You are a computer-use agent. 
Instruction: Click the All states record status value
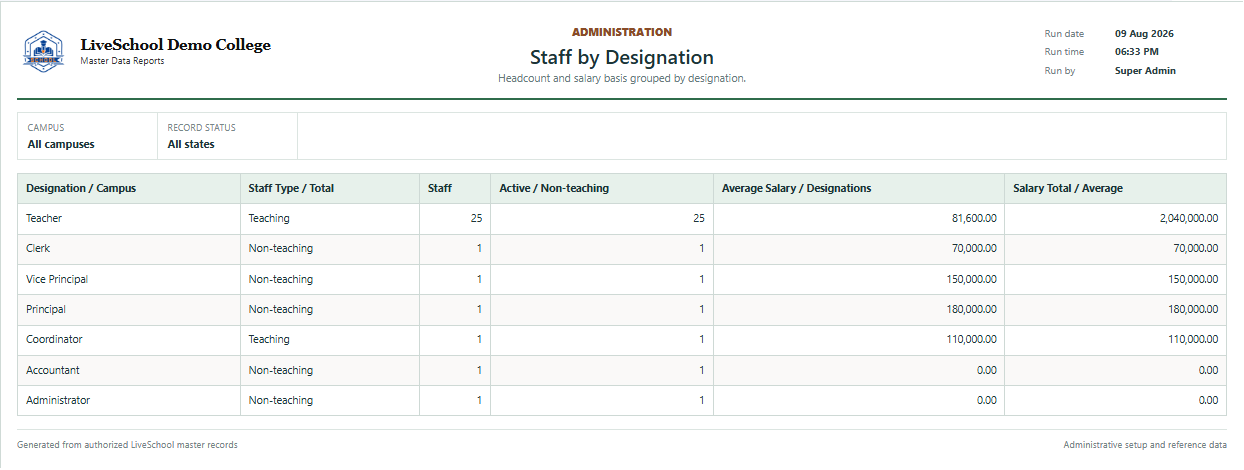191,144
